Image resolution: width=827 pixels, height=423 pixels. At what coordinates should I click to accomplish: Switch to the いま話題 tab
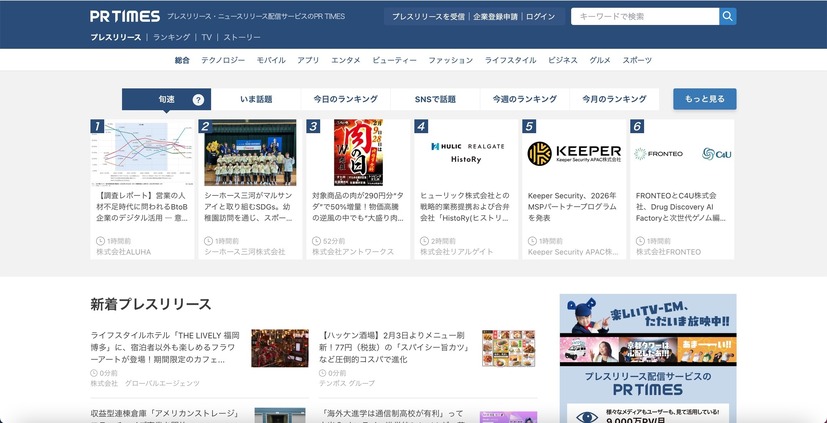pos(247,100)
